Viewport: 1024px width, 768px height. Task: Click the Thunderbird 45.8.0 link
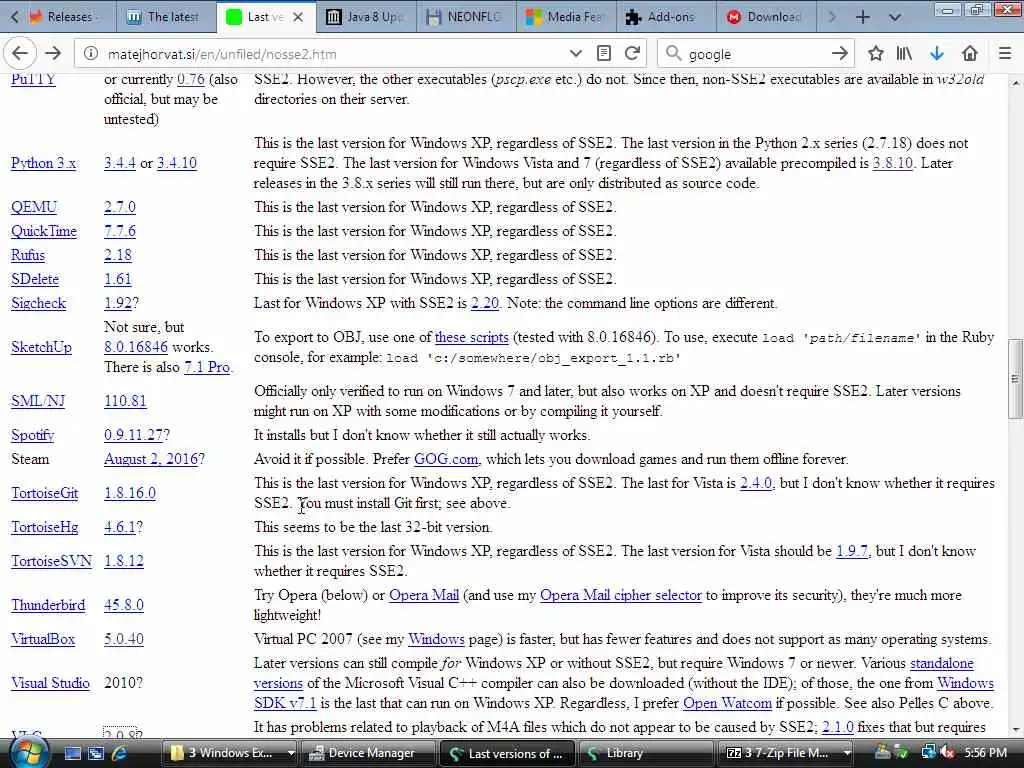(x=123, y=605)
